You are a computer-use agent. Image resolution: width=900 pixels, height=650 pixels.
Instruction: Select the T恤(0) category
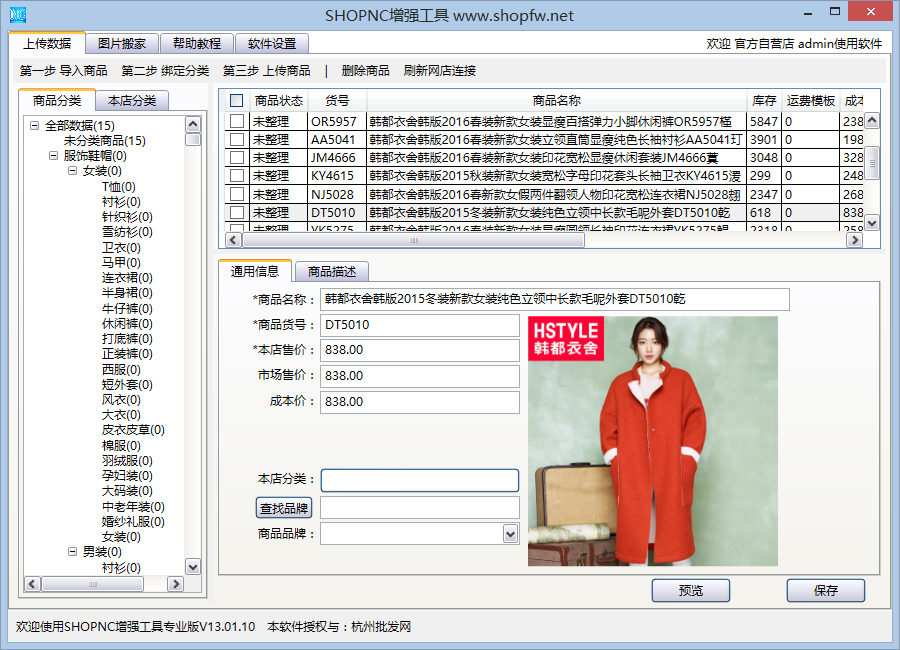pos(119,187)
